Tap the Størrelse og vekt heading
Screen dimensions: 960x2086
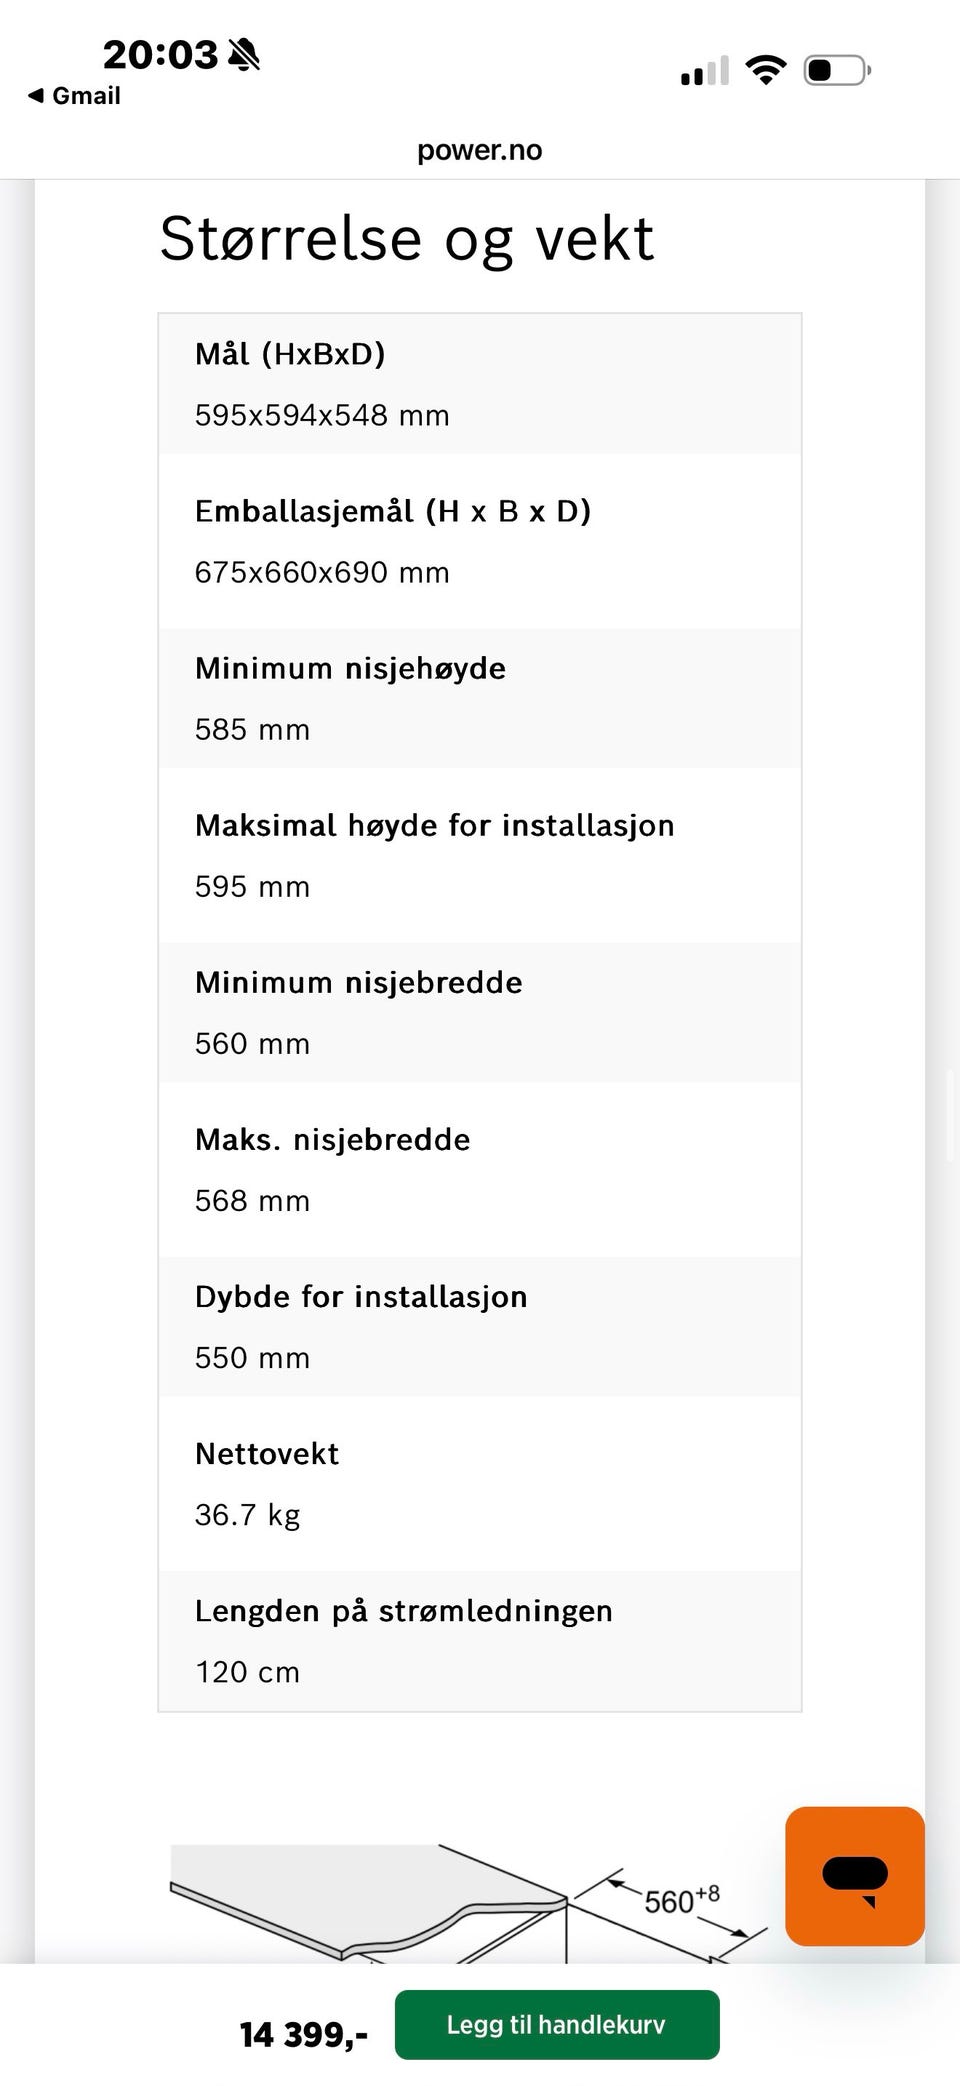[407, 240]
